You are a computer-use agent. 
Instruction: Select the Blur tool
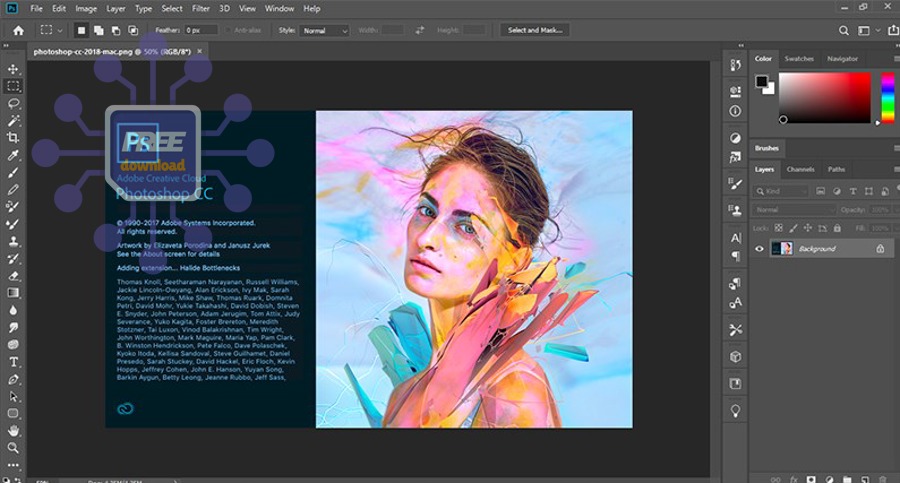[x=13, y=310]
